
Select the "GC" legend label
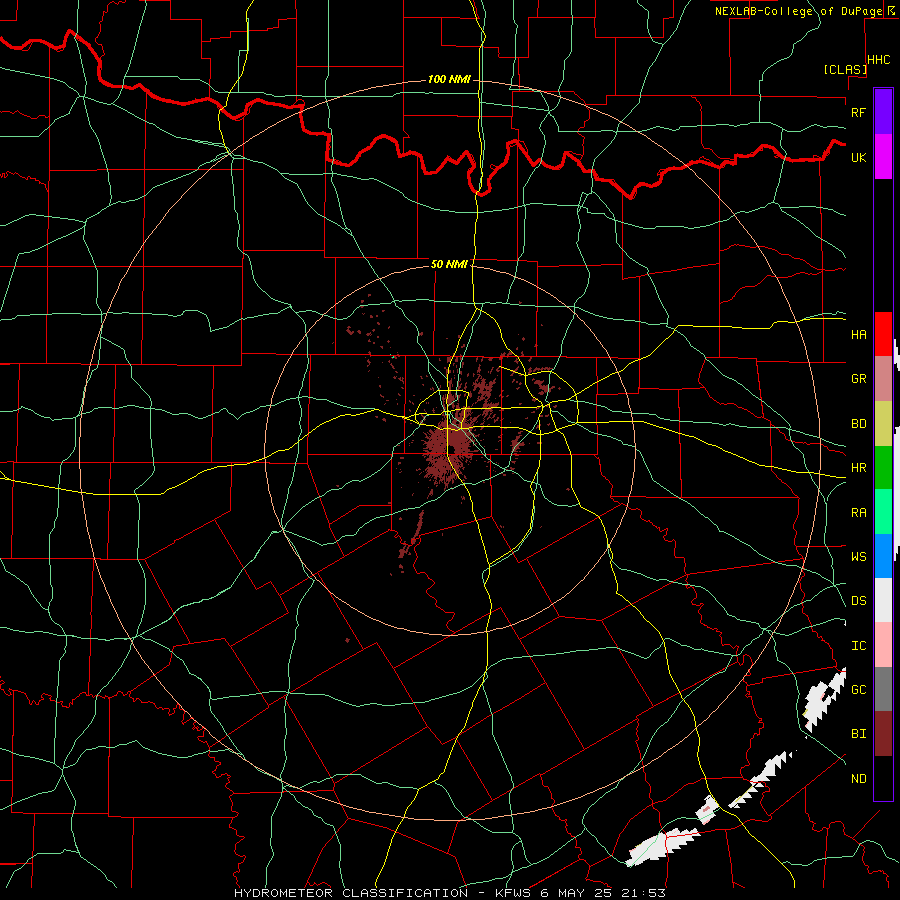pyautogui.click(x=858, y=690)
